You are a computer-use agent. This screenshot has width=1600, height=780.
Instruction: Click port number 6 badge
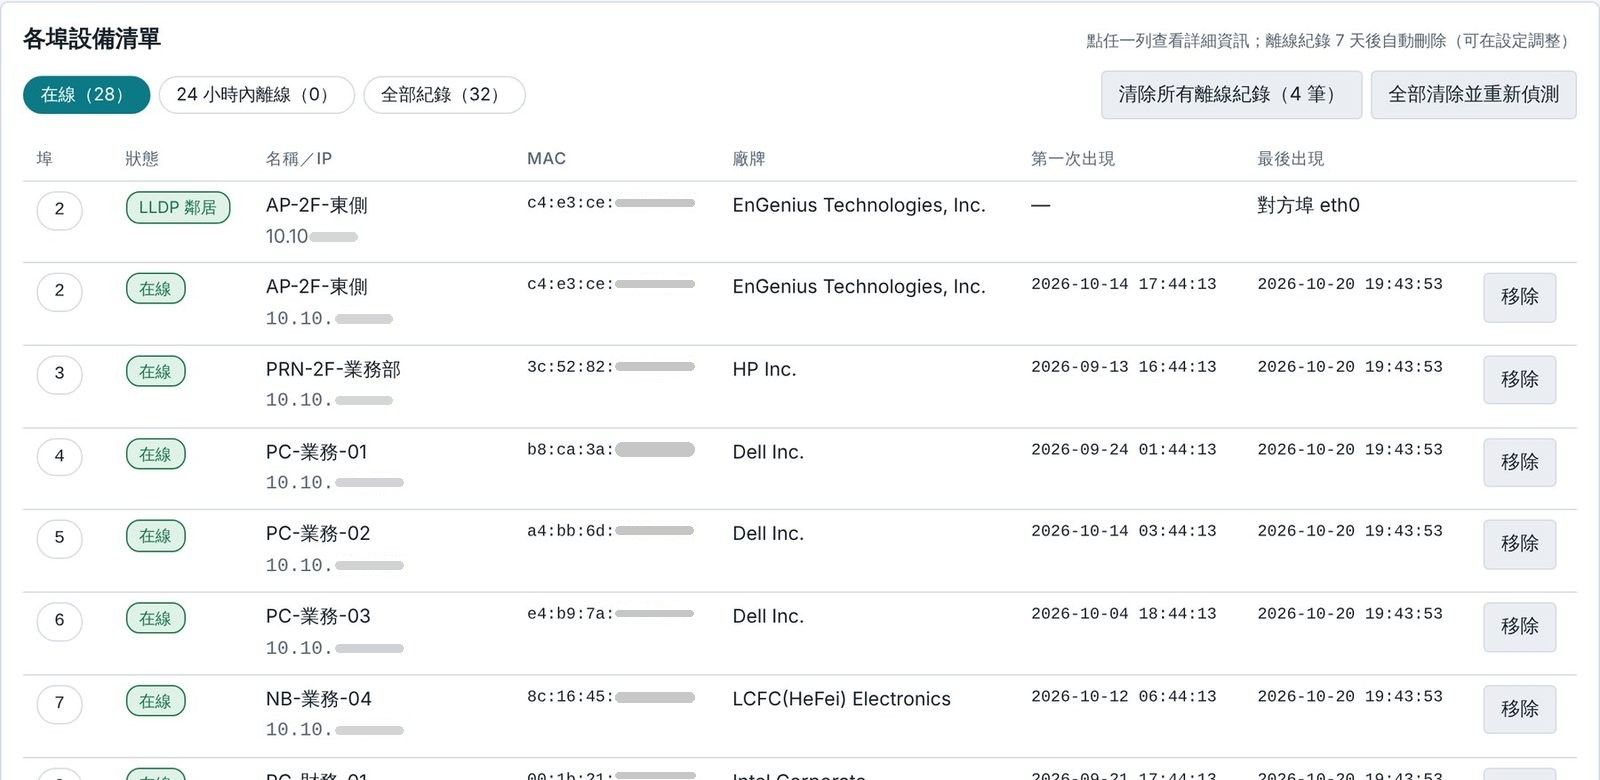59,621
